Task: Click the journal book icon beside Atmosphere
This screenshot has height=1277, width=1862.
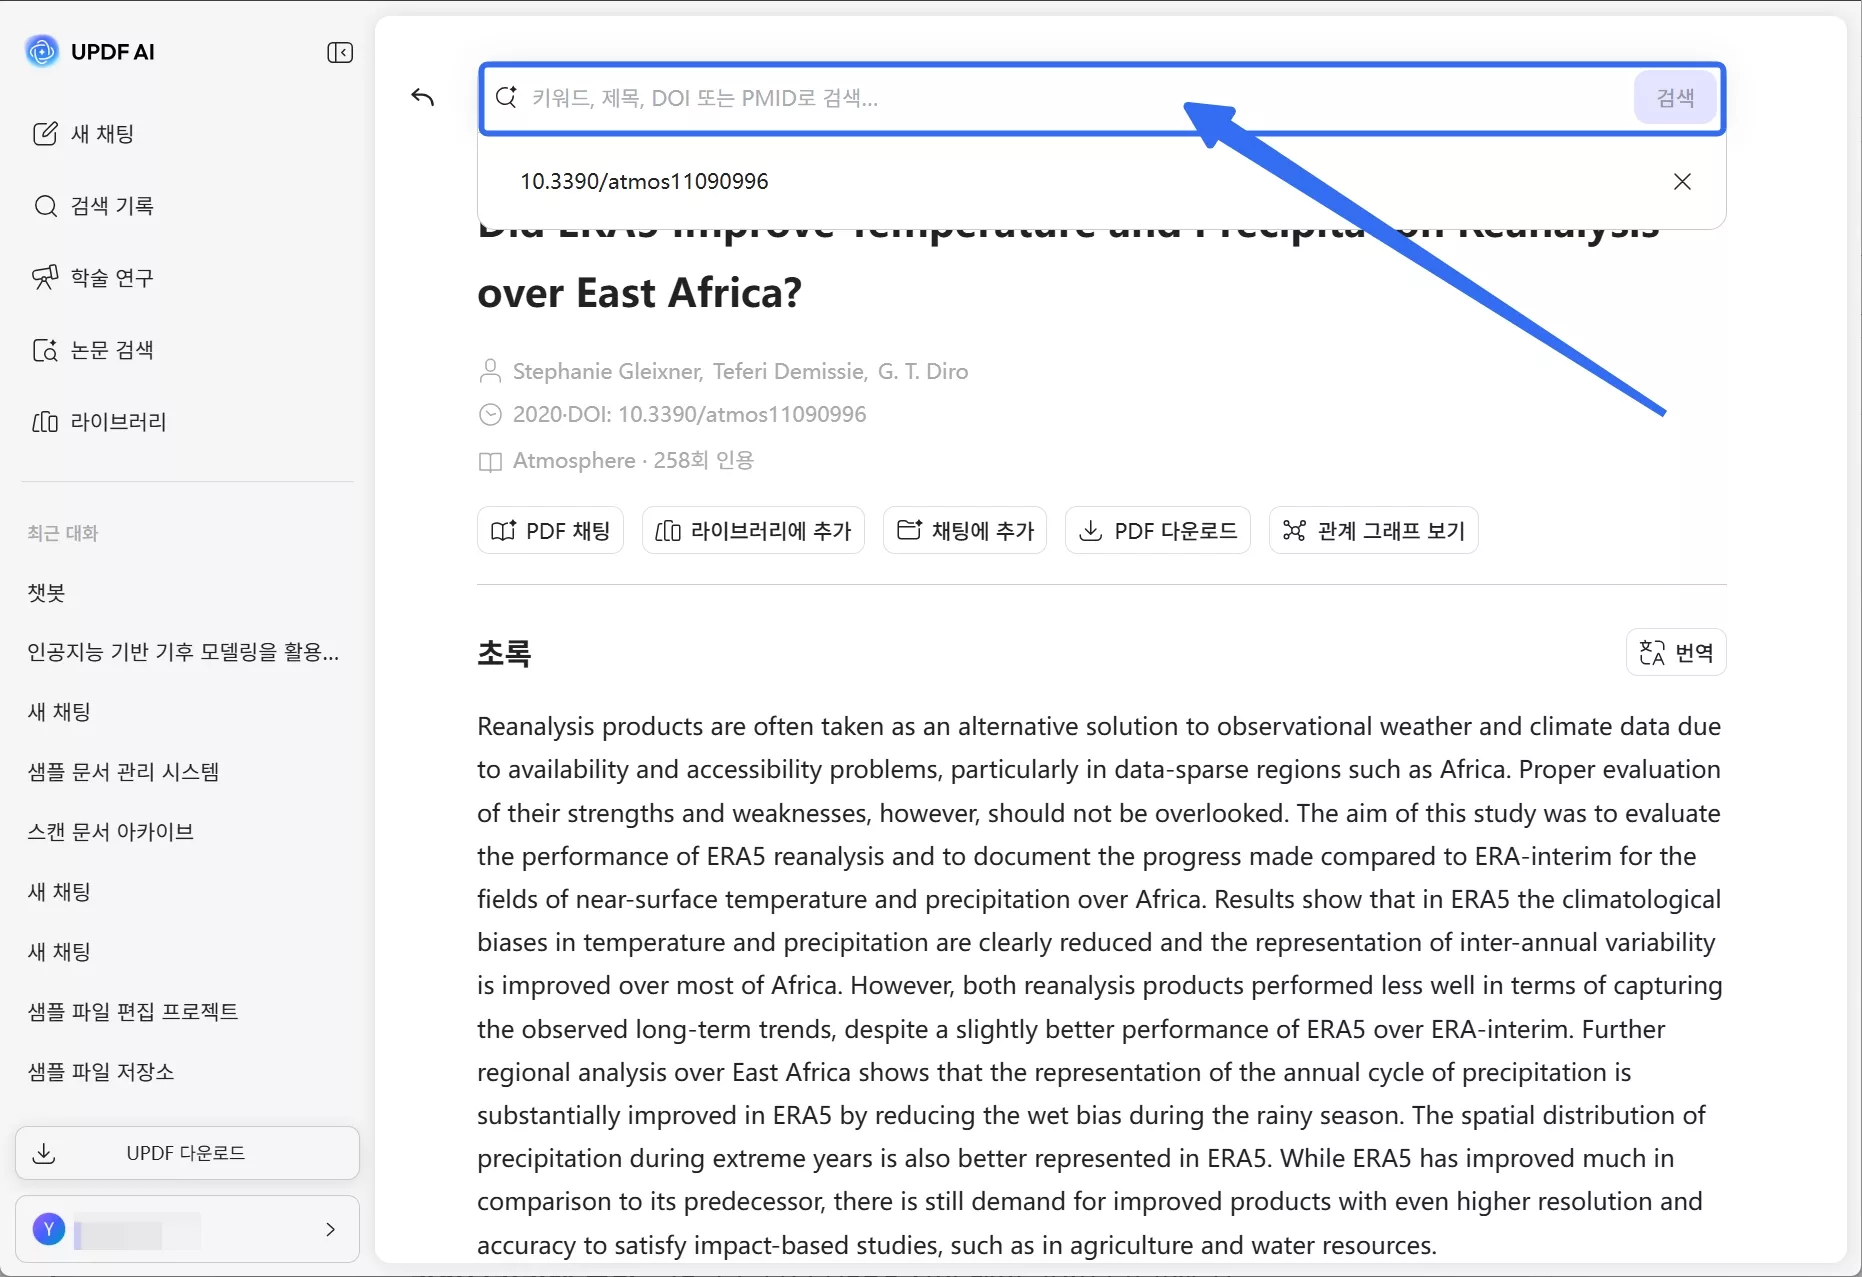Action: [490, 461]
